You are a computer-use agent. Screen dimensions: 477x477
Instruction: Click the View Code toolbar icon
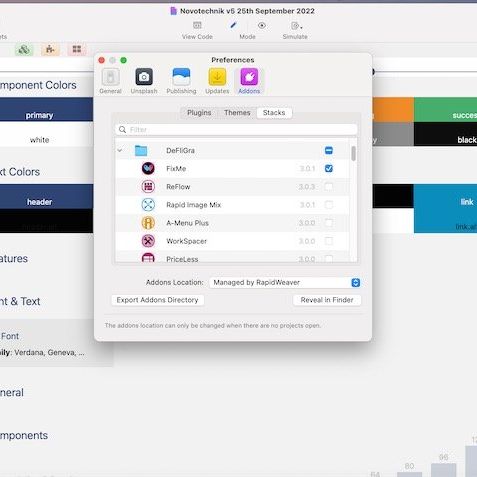coord(197,25)
